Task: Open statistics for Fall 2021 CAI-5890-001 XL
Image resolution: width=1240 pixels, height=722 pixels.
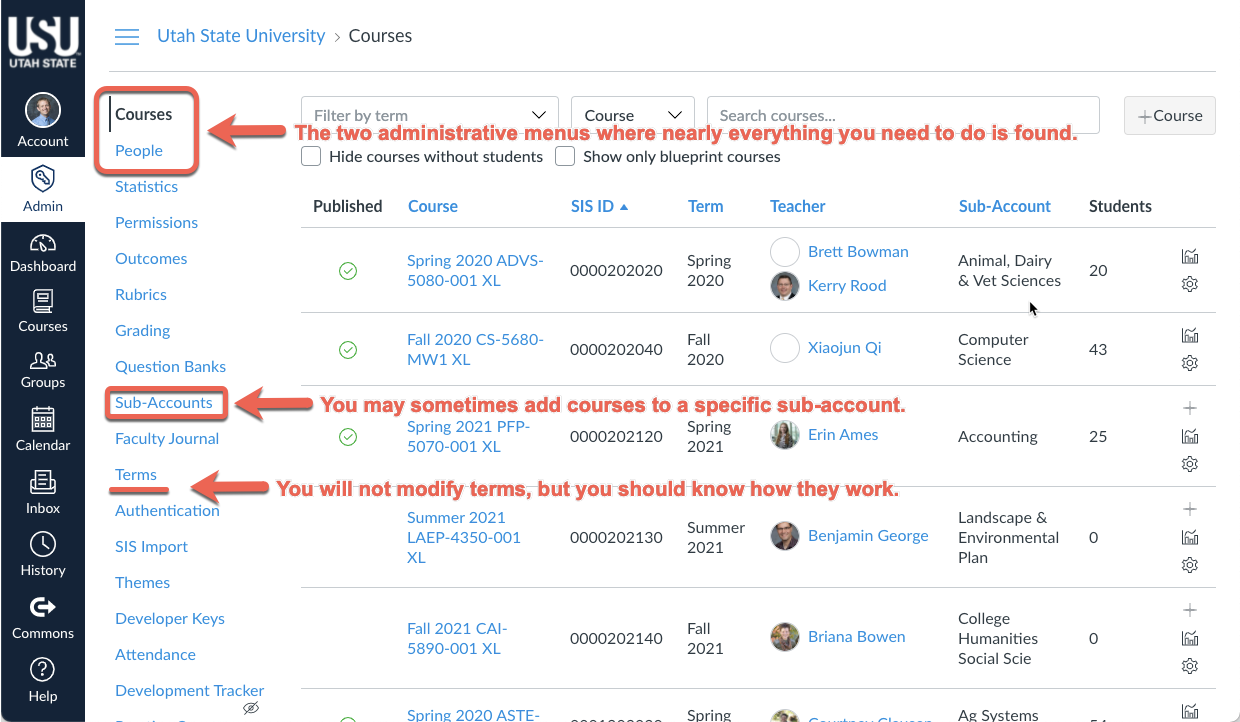Action: pos(1190,638)
